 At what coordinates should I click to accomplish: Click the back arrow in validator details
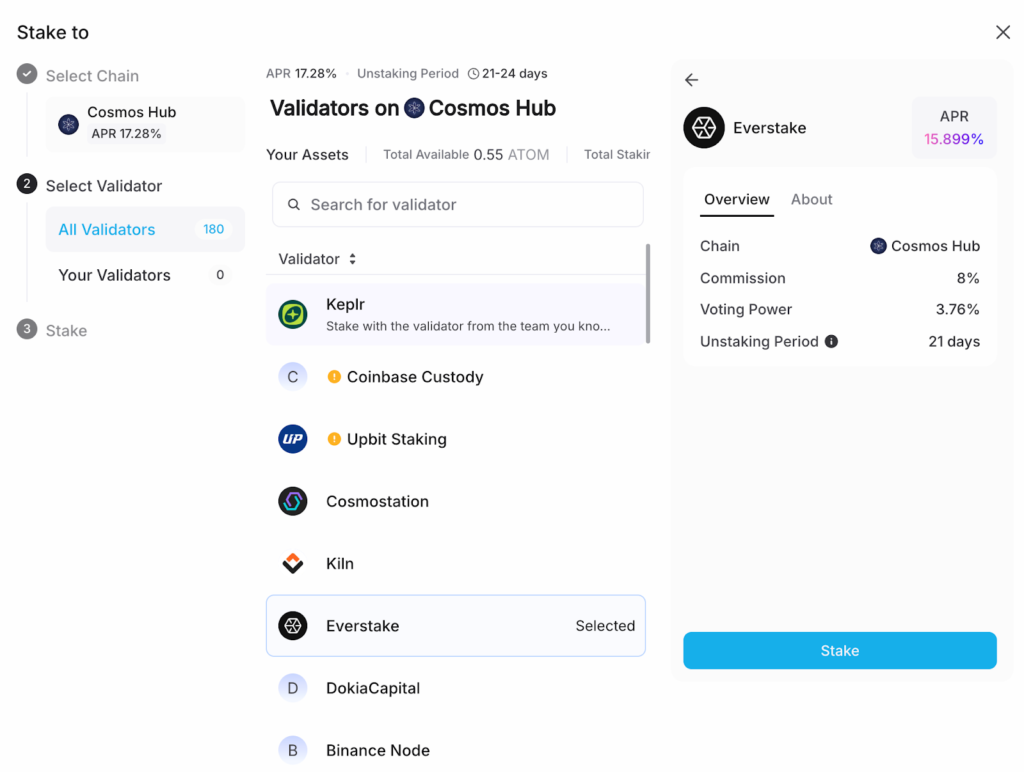[x=692, y=80]
